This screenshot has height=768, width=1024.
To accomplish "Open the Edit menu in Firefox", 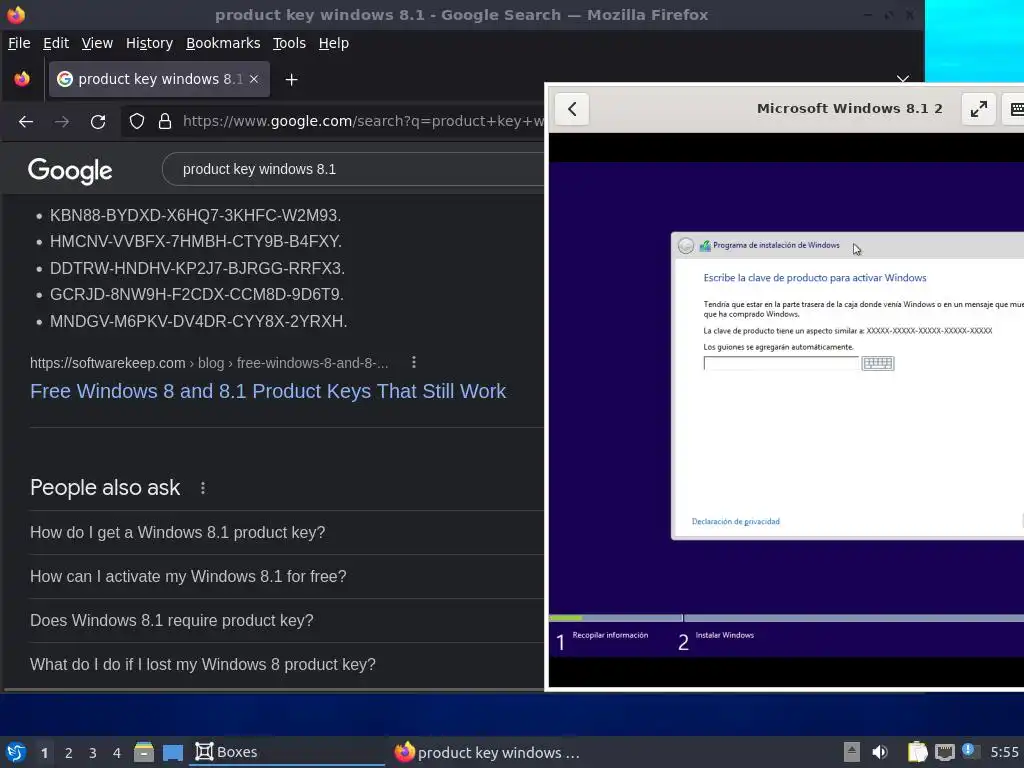I will point(56,43).
